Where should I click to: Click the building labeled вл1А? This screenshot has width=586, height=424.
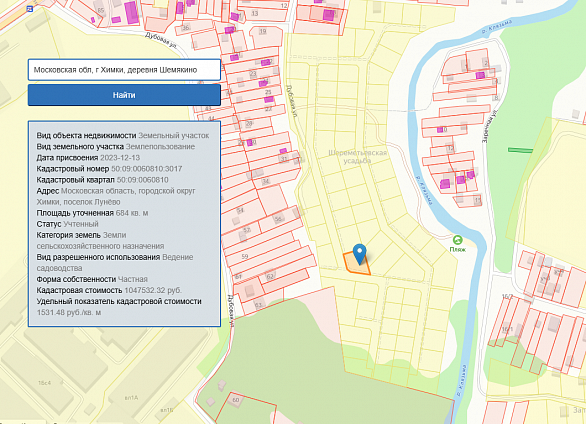coord(131,398)
